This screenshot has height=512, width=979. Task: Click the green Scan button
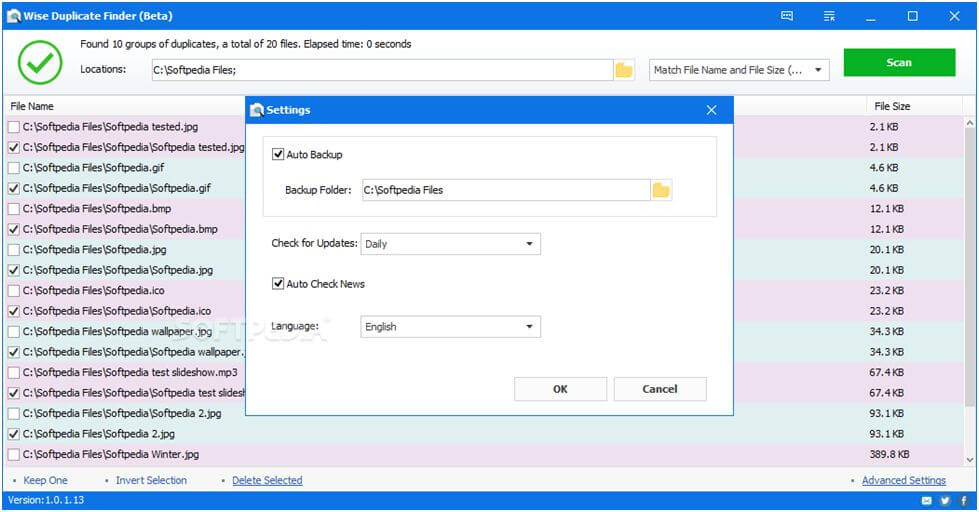898,62
